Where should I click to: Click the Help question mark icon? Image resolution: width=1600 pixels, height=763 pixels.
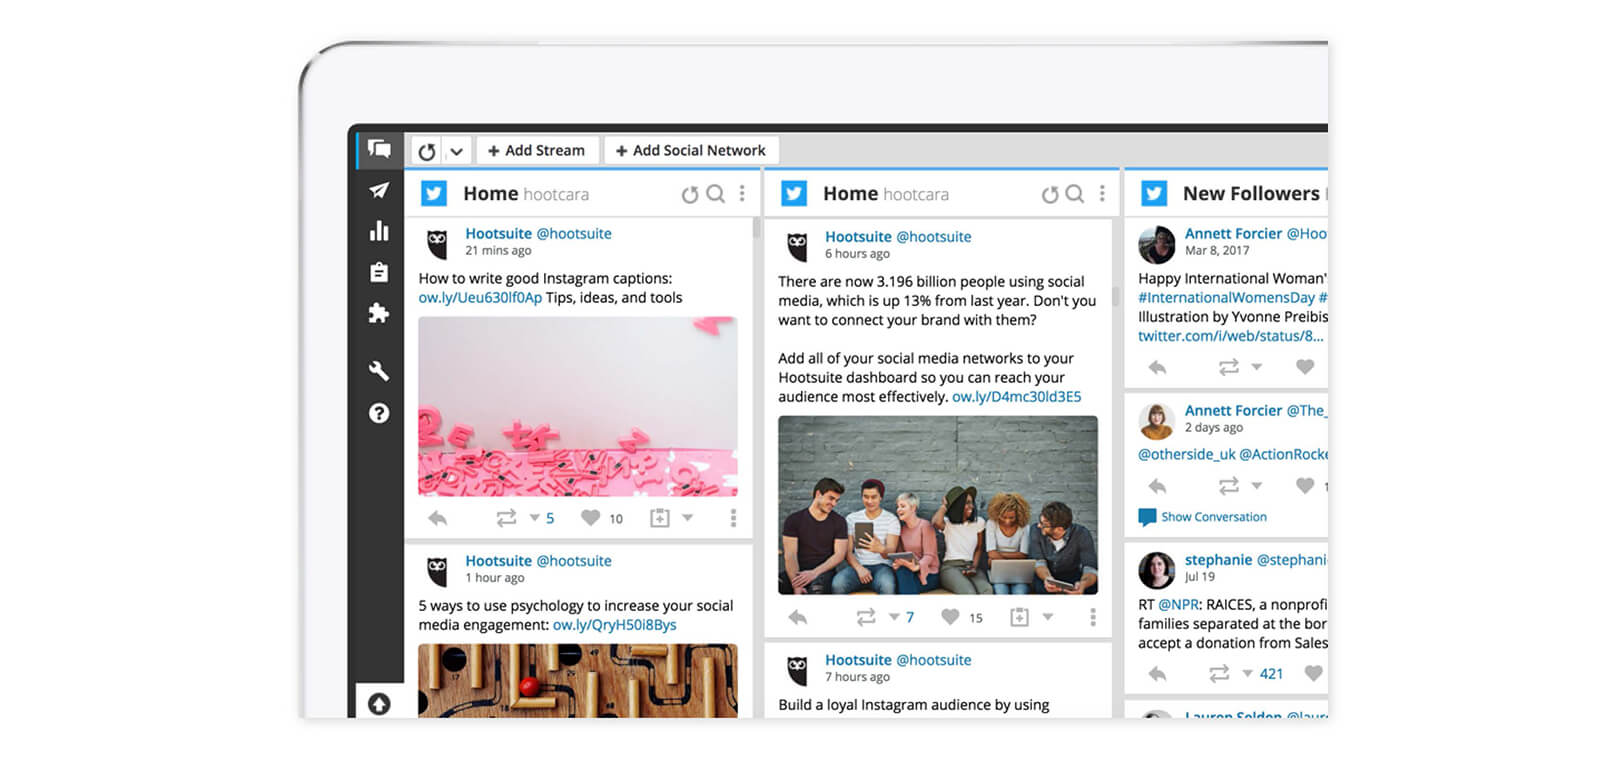tap(379, 413)
